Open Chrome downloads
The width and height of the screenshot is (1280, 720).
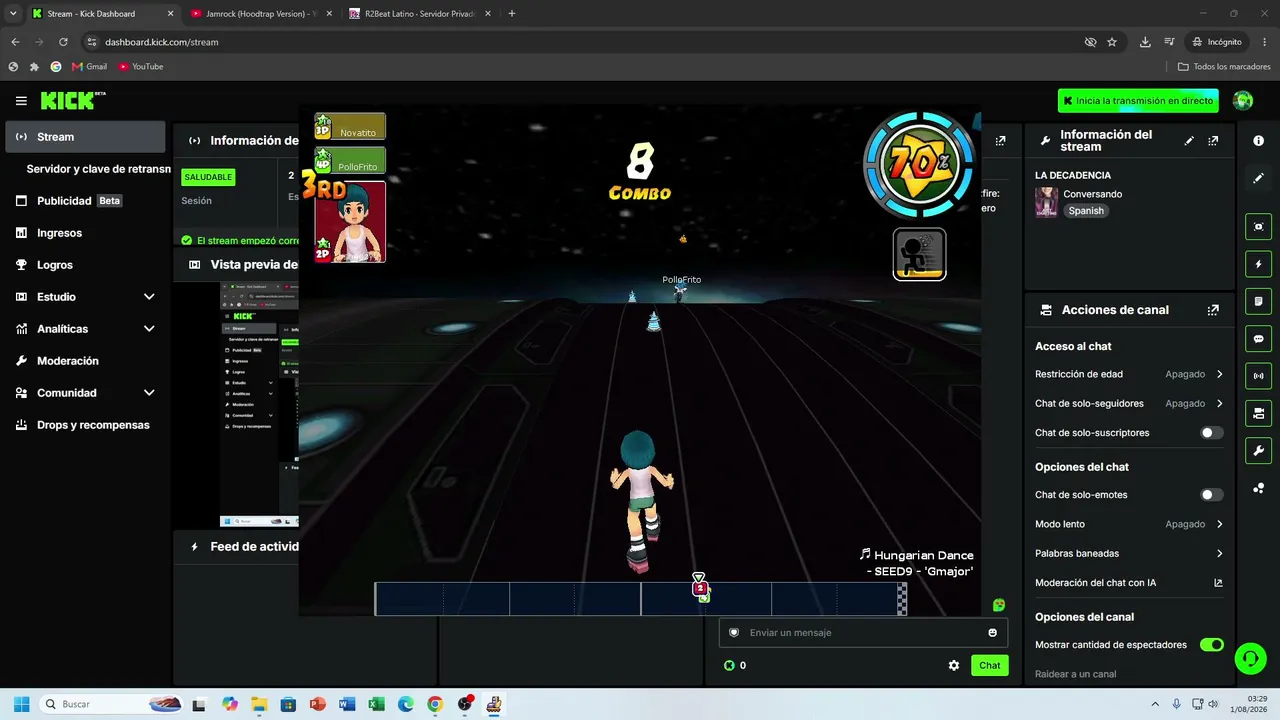pyautogui.click(x=1145, y=42)
